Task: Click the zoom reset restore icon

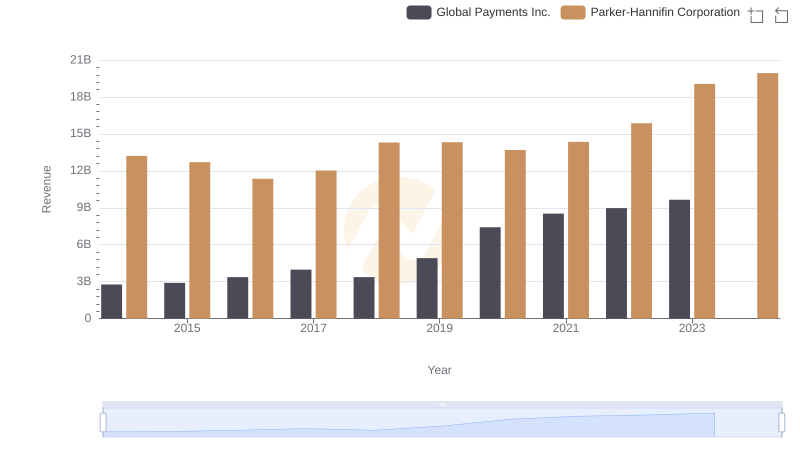Action: tap(781, 15)
